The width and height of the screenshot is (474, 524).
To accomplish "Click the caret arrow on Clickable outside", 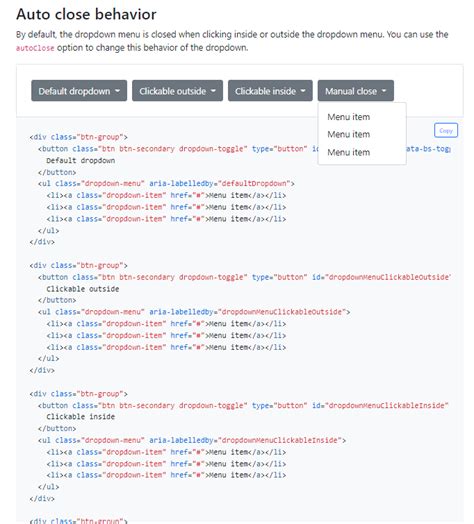I will click(213, 91).
